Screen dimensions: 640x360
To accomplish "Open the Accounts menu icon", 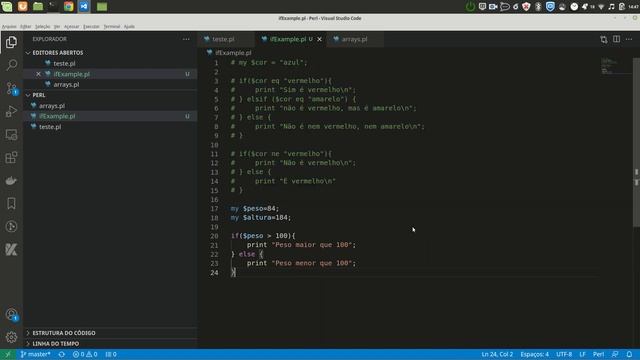I will click(11, 314).
